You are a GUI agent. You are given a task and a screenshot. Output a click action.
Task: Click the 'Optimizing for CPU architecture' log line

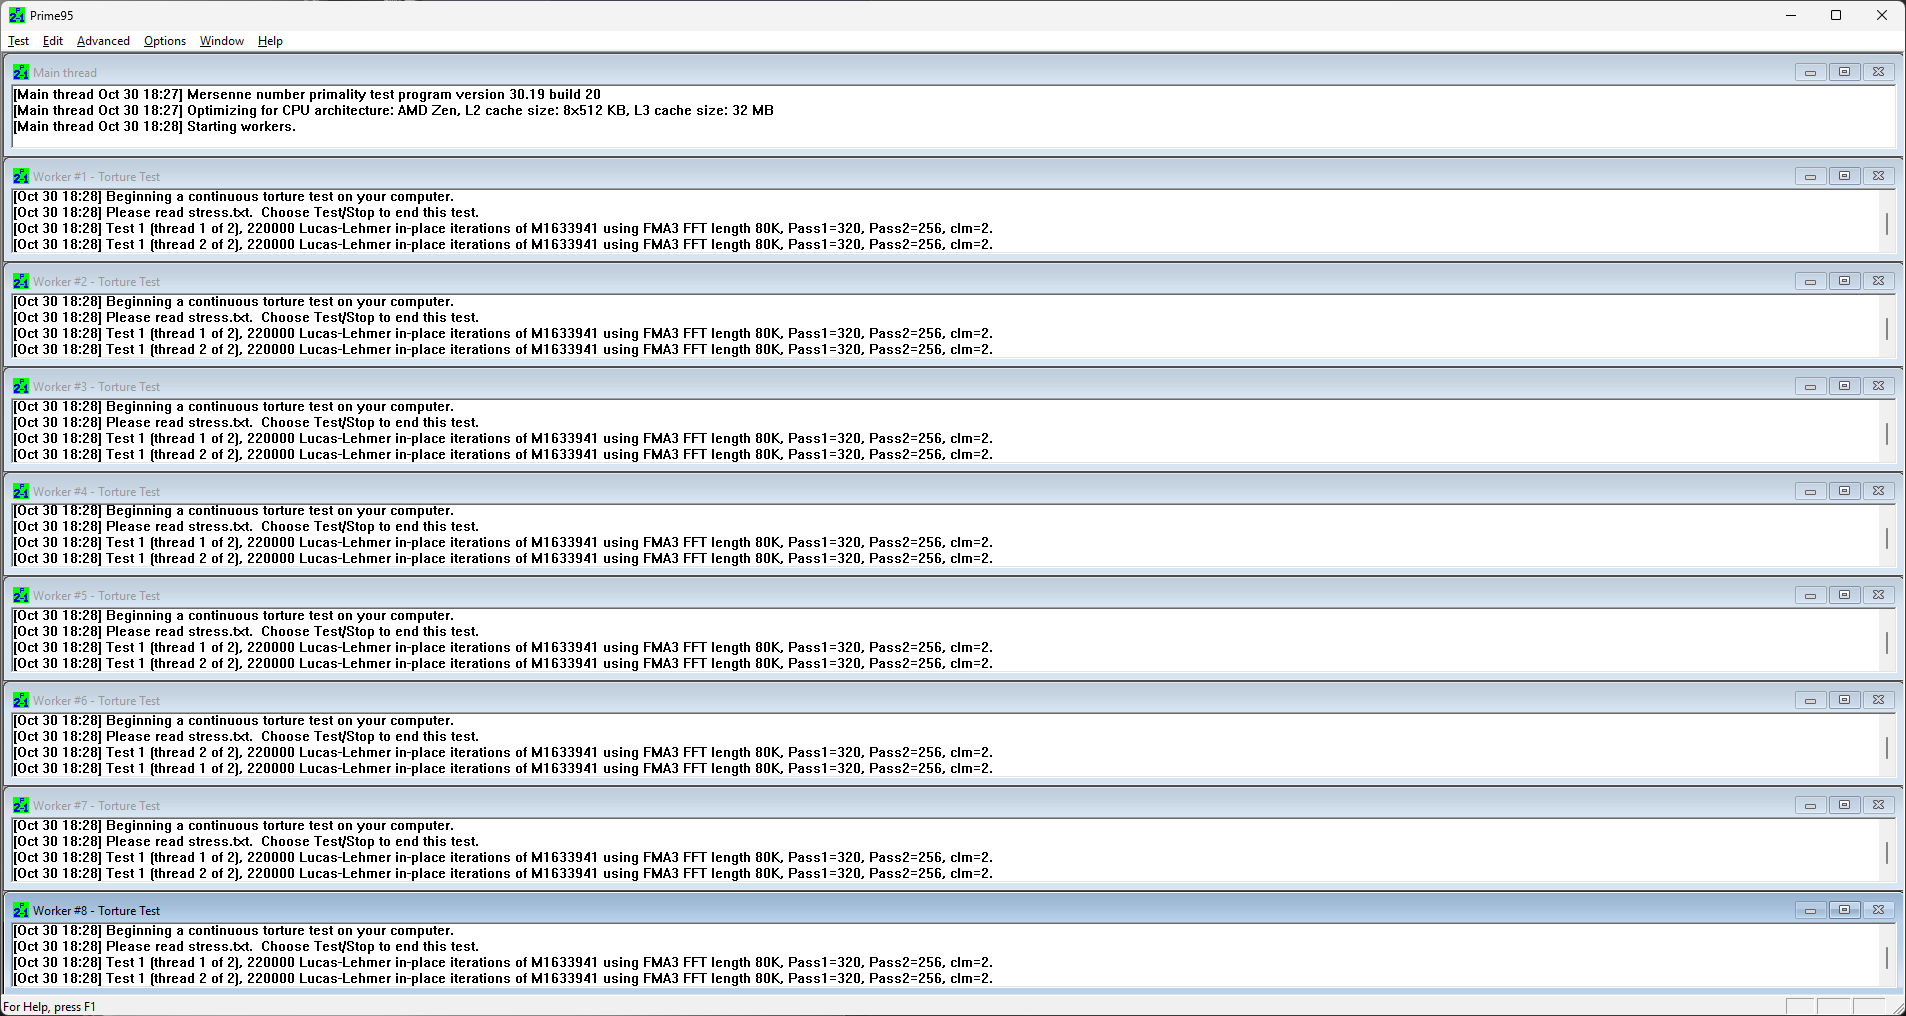tap(393, 111)
